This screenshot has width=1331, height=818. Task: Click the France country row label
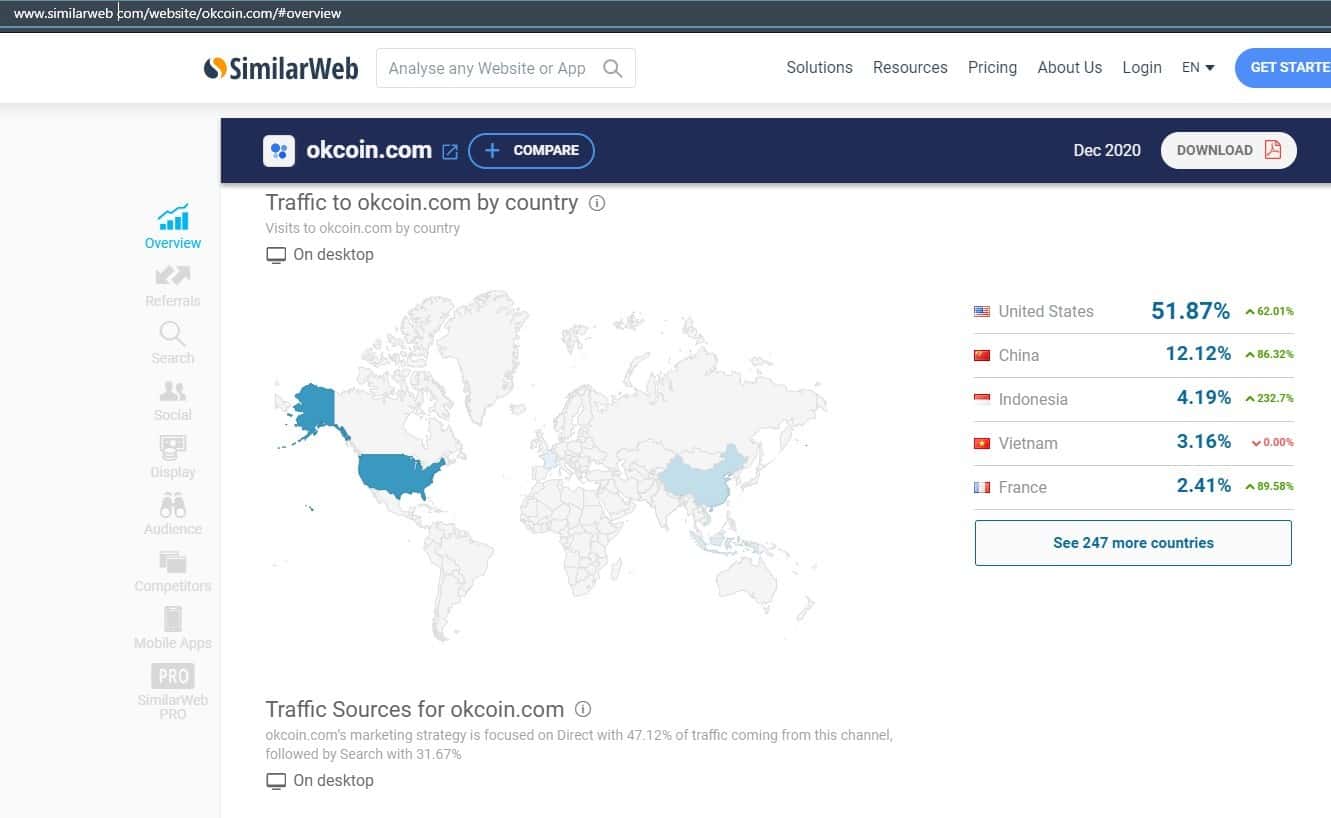[1023, 487]
